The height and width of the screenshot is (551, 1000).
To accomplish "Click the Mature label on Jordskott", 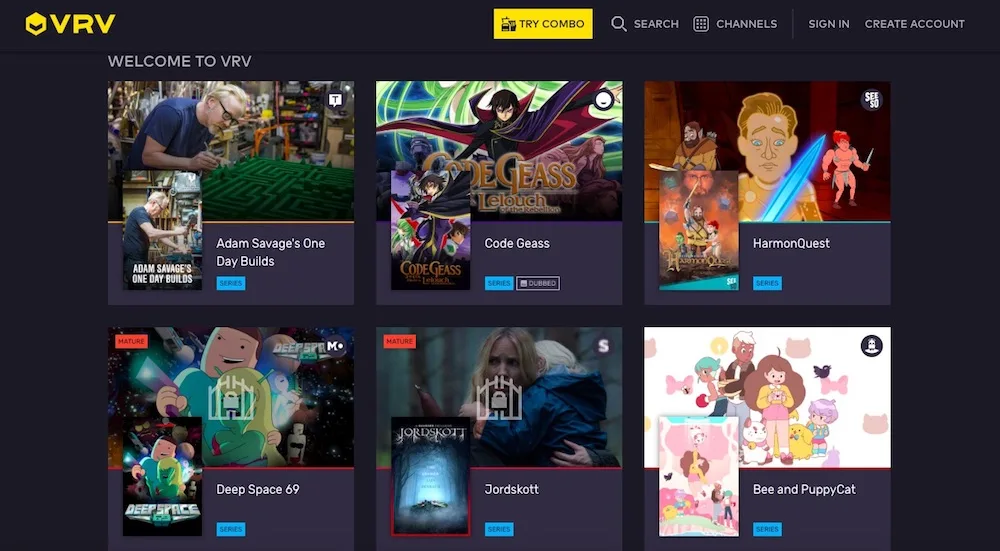I will point(399,341).
